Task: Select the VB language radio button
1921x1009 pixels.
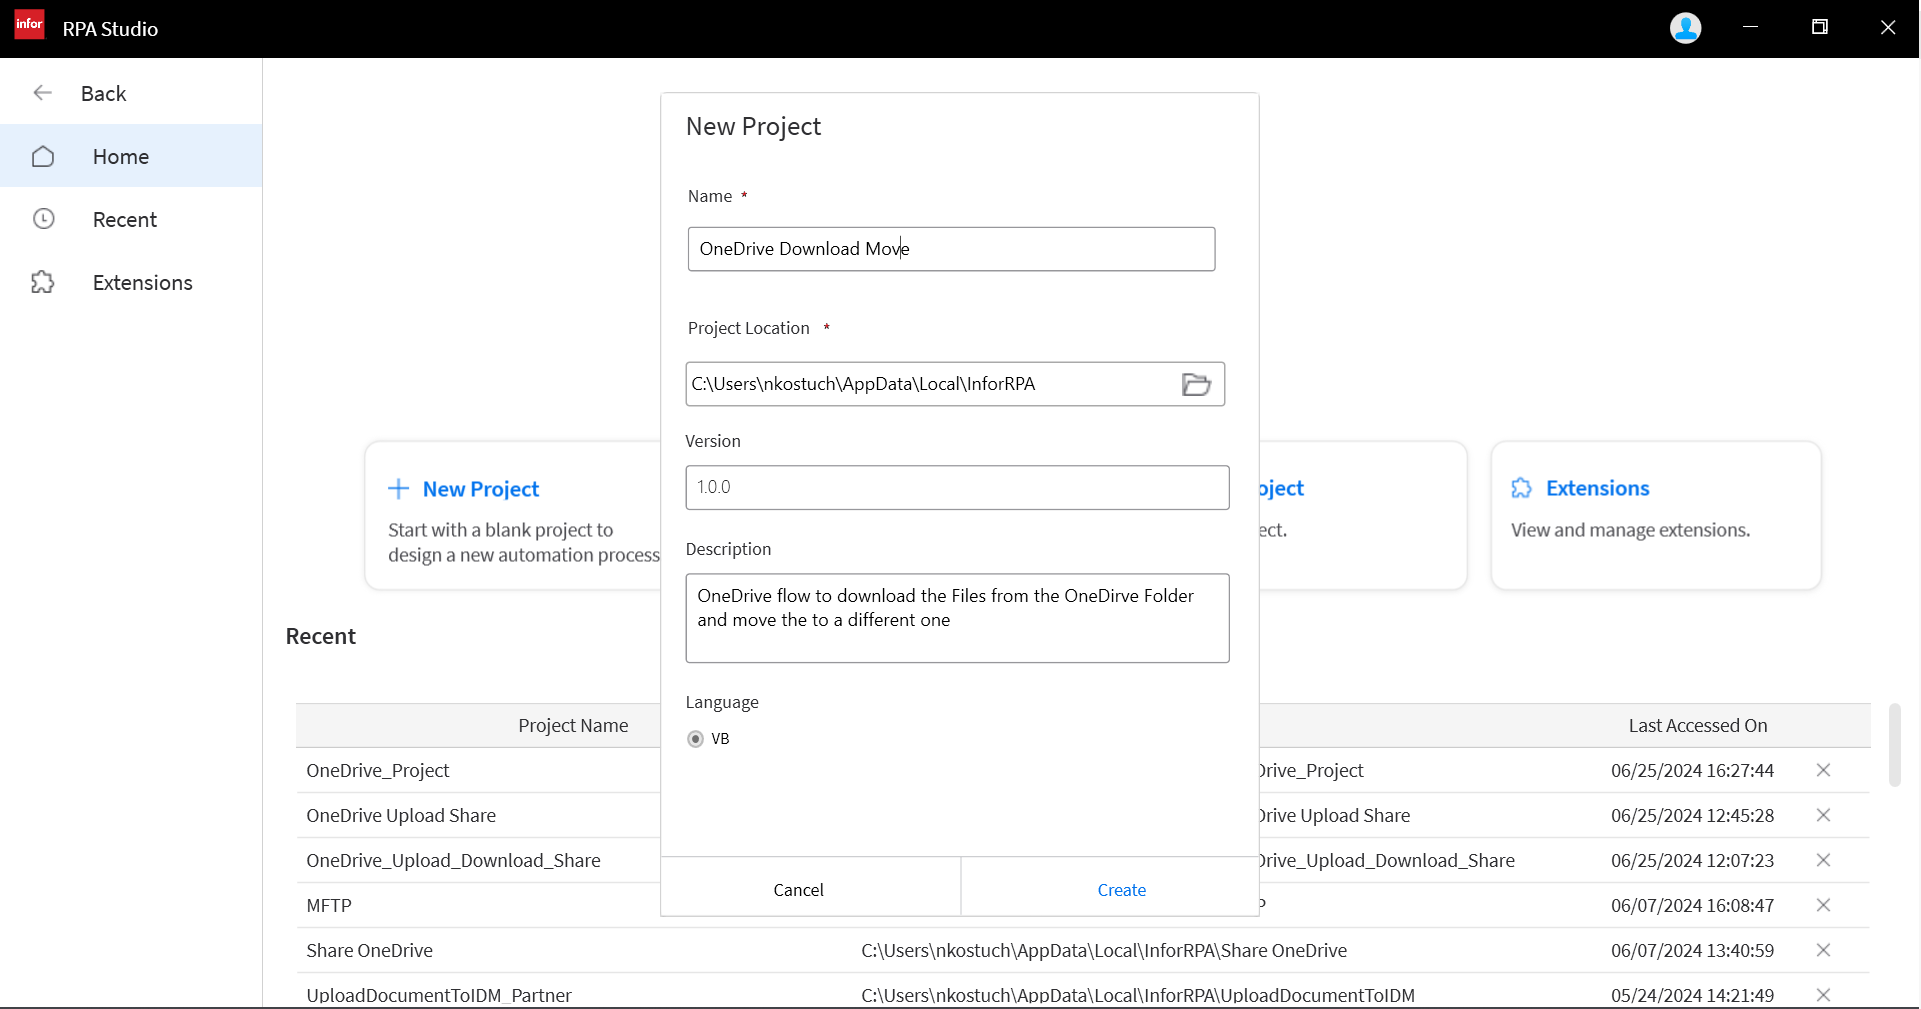Action: coord(696,739)
